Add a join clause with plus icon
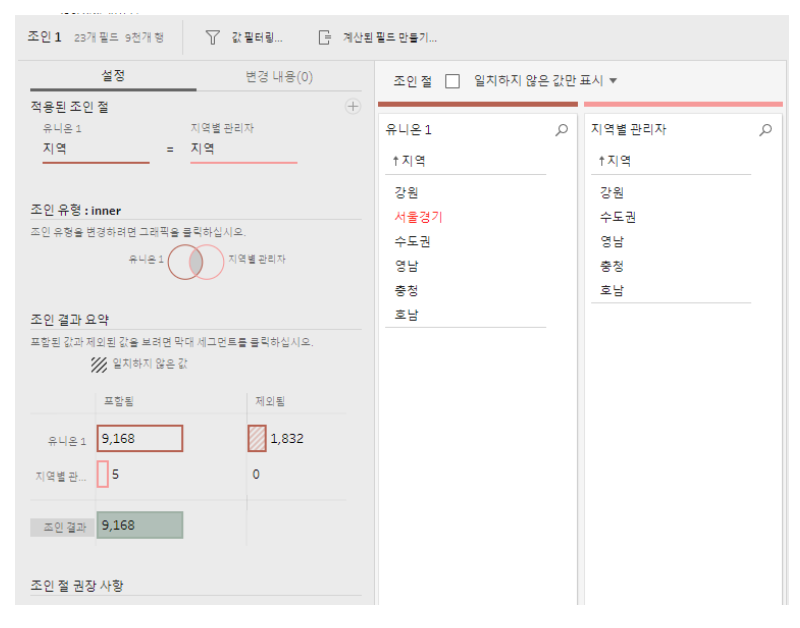 (x=352, y=107)
